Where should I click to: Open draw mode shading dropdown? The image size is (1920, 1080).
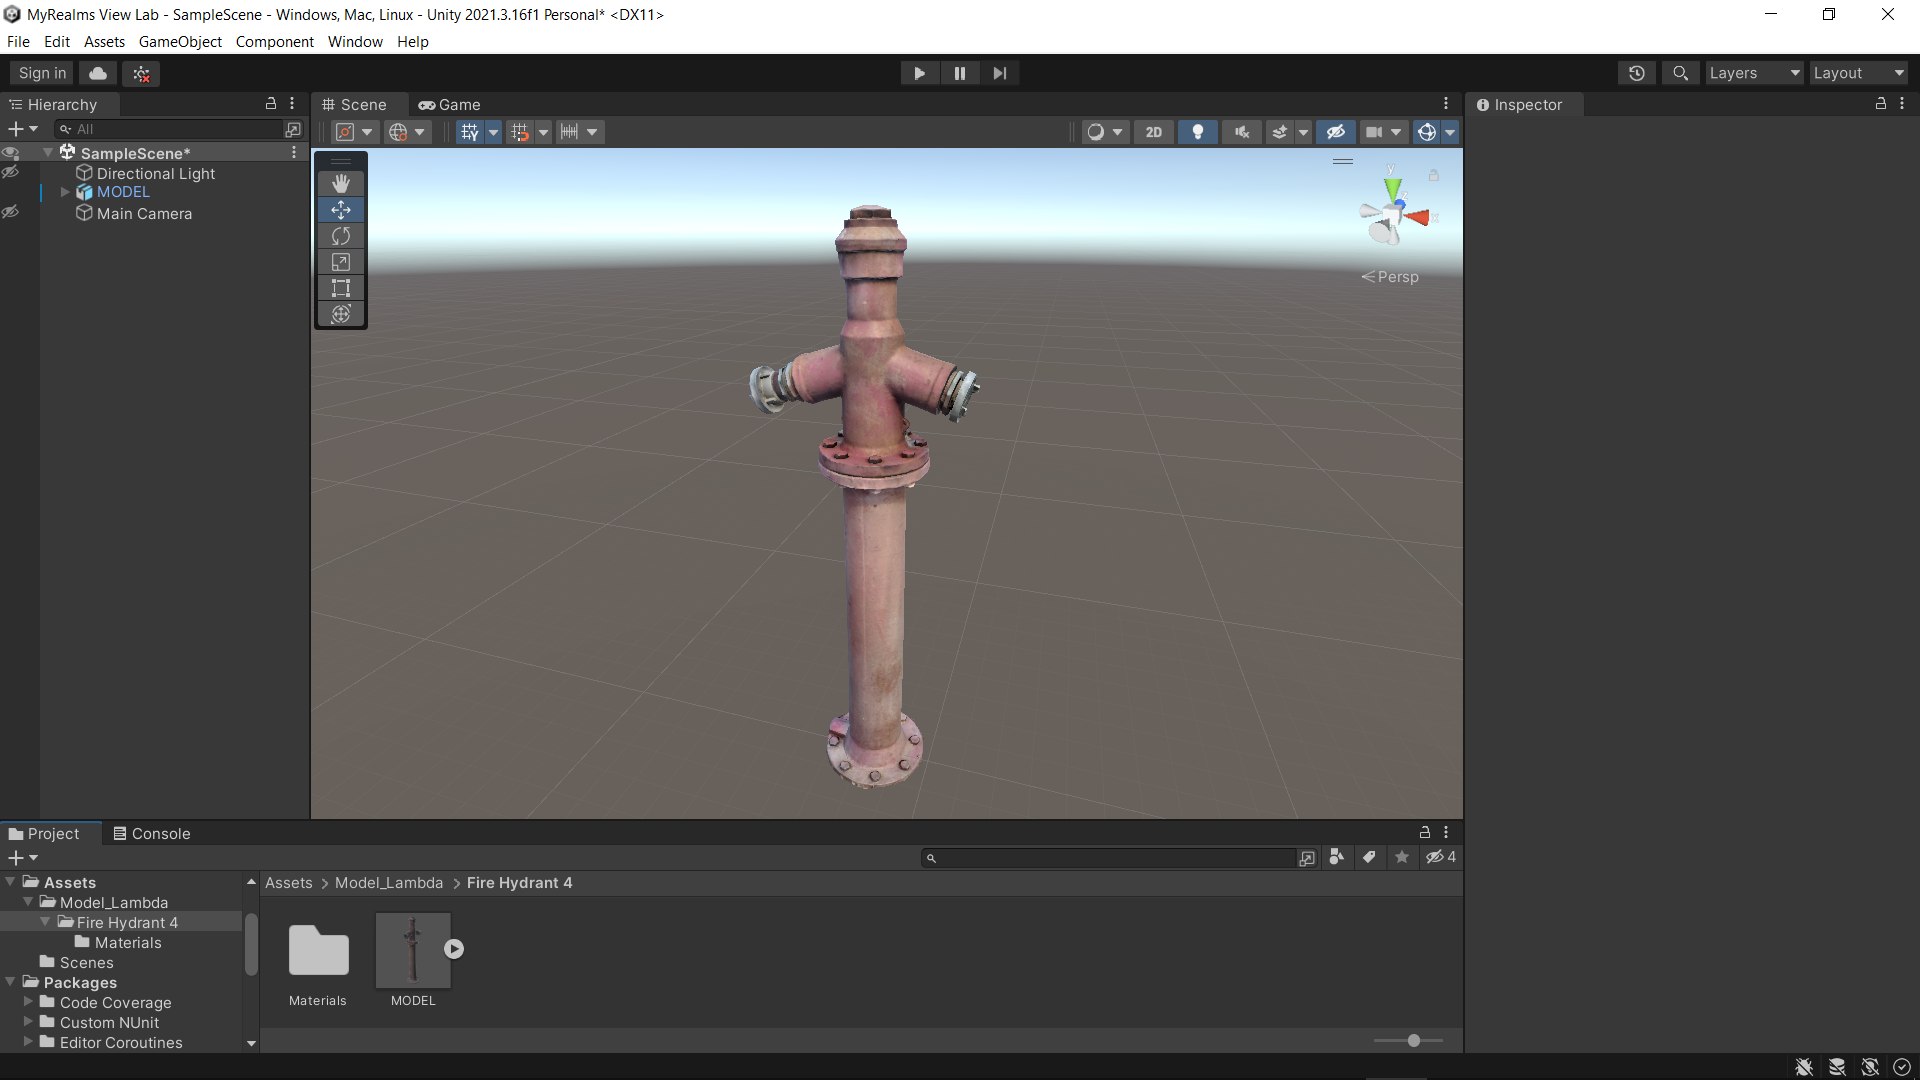1105,132
